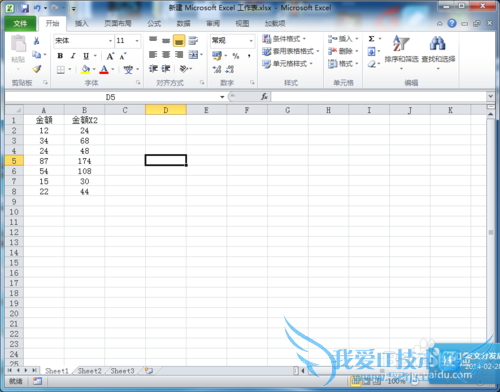Switch to 公式 ribbon tab
The height and width of the screenshot is (392, 500).
click(x=154, y=23)
